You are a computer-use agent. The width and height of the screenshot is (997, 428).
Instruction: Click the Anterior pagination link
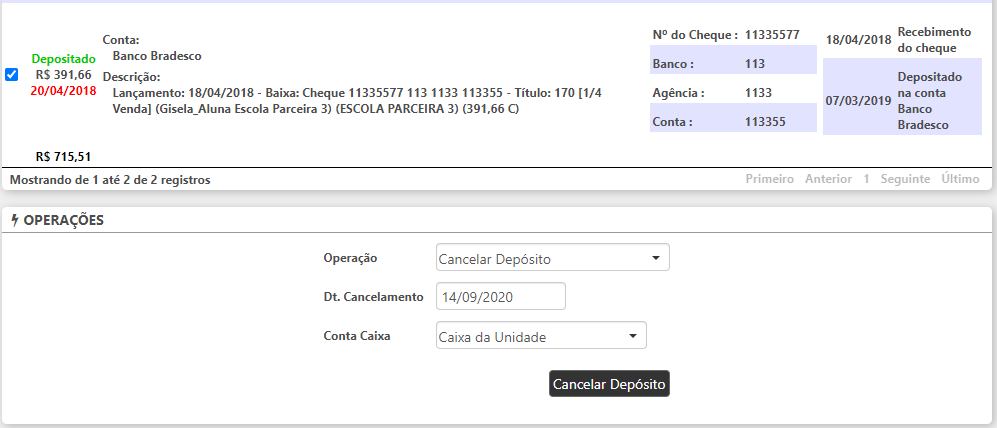tap(826, 179)
